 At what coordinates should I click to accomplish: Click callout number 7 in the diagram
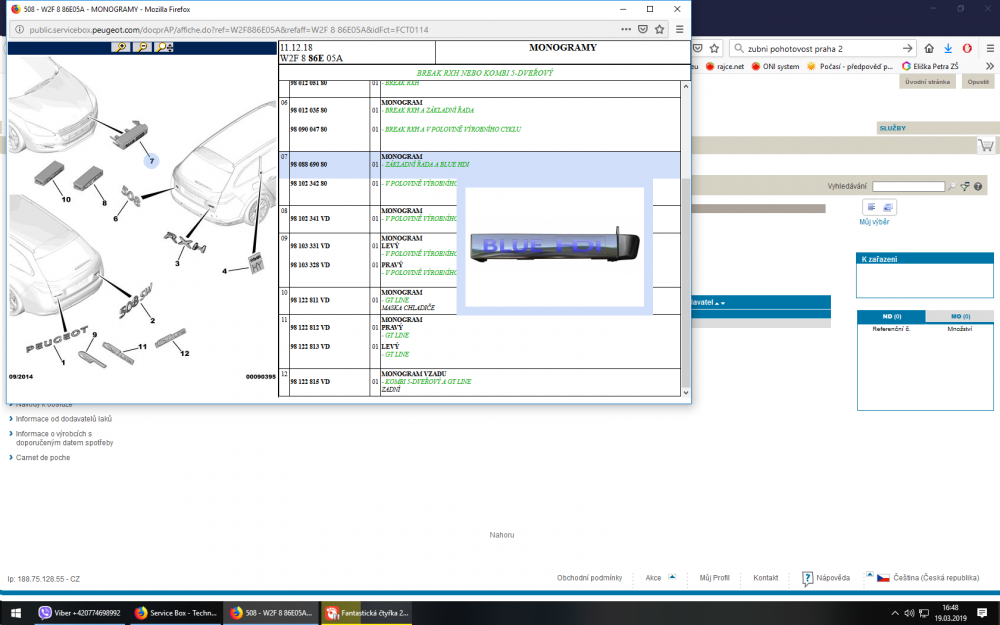[x=152, y=161]
